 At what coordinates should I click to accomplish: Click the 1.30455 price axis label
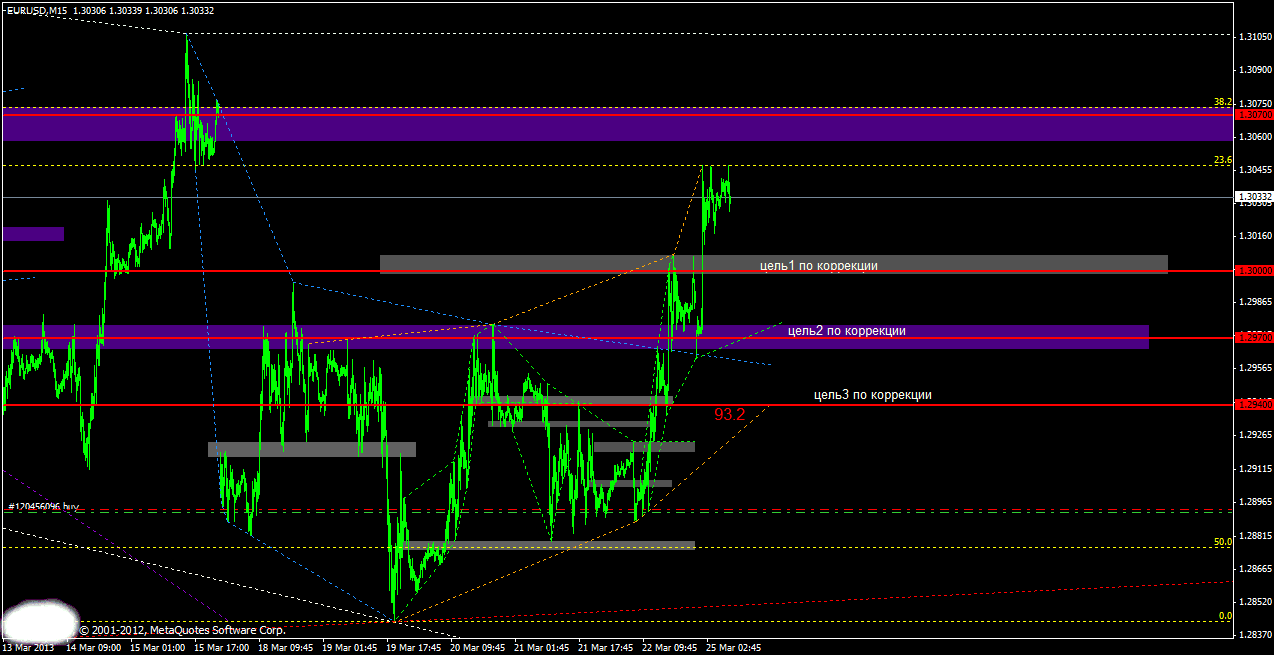click(1255, 170)
